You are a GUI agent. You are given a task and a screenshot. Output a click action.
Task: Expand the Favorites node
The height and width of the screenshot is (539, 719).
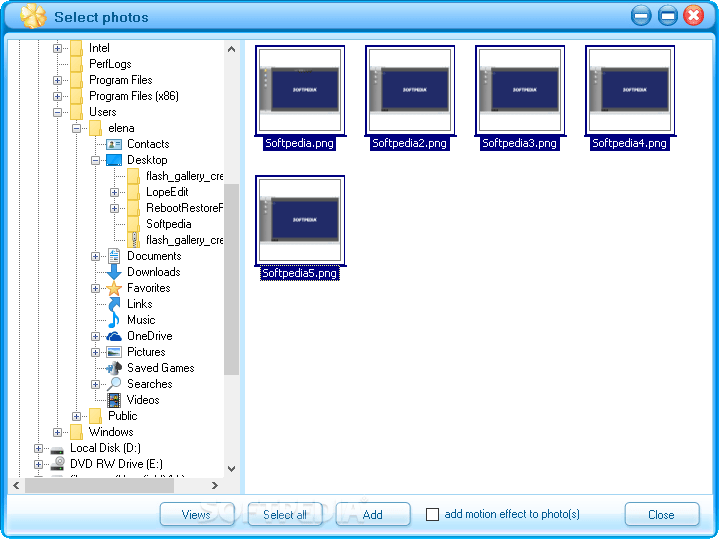pyautogui.click(x=95, y=288)
